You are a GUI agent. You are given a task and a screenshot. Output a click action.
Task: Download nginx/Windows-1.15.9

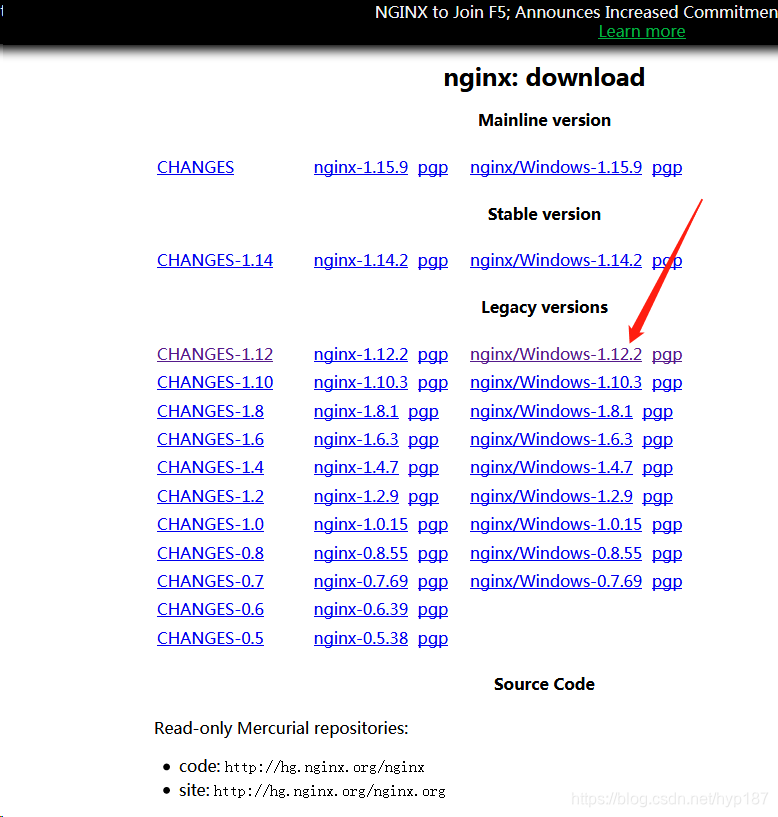[555, 167]
